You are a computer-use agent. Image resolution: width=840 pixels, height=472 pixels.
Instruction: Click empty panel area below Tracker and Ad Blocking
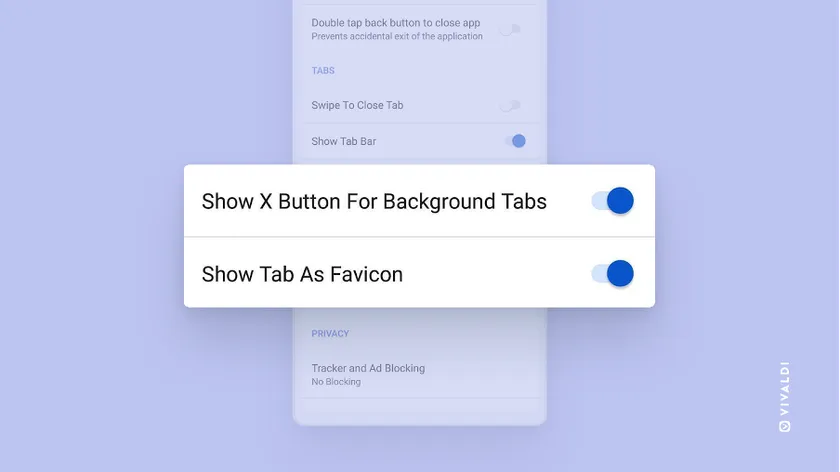[x=419, y=411]
